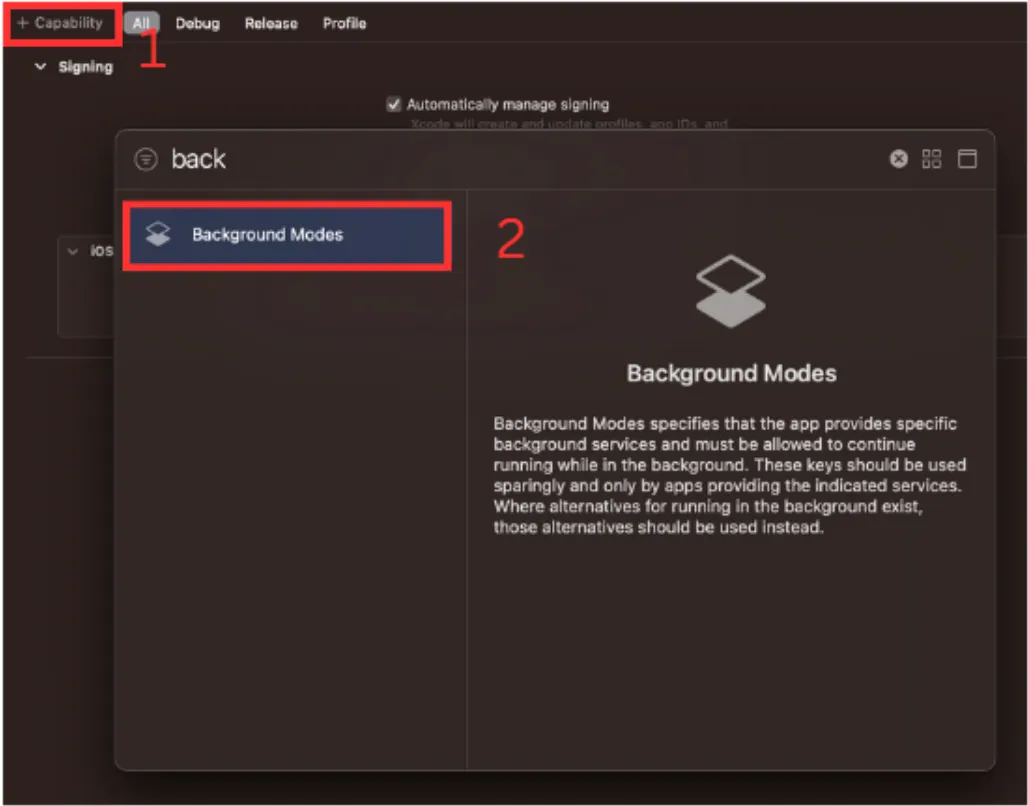Switch to the Release tab
The height and width of the screenshot is (806, 1028).
click(x=271, y=24)
